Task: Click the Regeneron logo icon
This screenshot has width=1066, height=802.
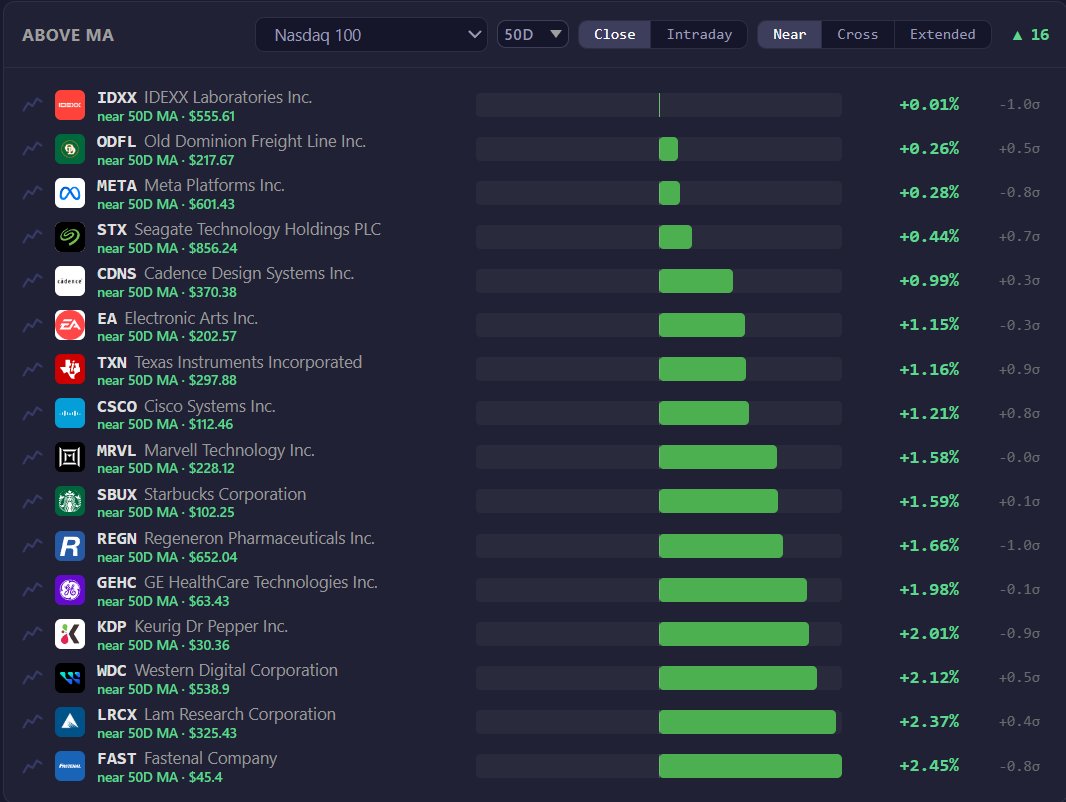Action: pyautogui.click(x=70, y=546)
